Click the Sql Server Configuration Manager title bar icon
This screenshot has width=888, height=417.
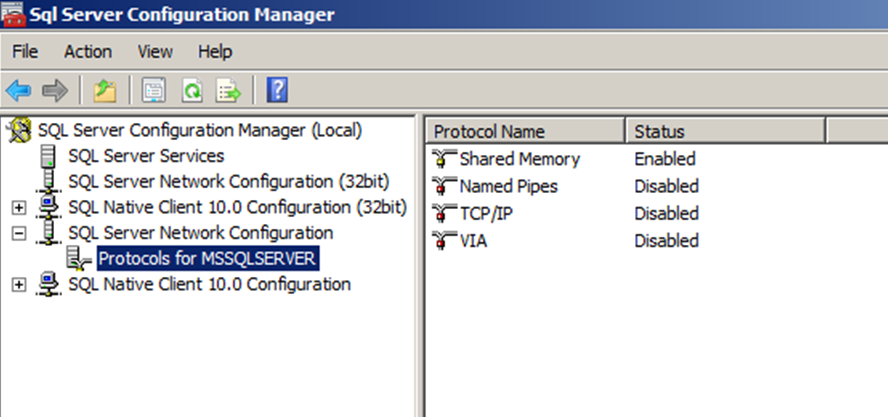[x=13, y=15]
